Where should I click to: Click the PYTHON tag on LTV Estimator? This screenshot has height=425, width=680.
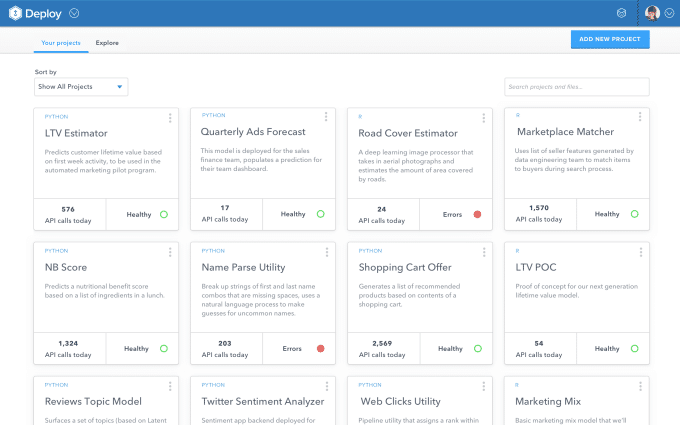[56, 117]
